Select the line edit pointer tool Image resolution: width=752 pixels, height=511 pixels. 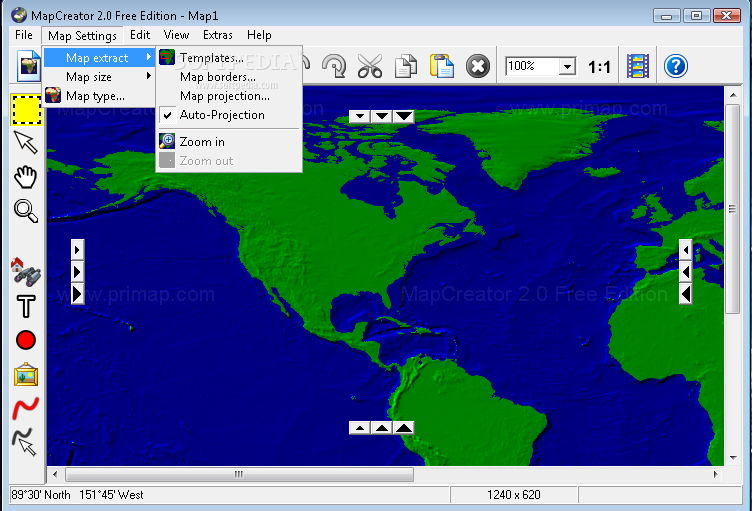24,442
